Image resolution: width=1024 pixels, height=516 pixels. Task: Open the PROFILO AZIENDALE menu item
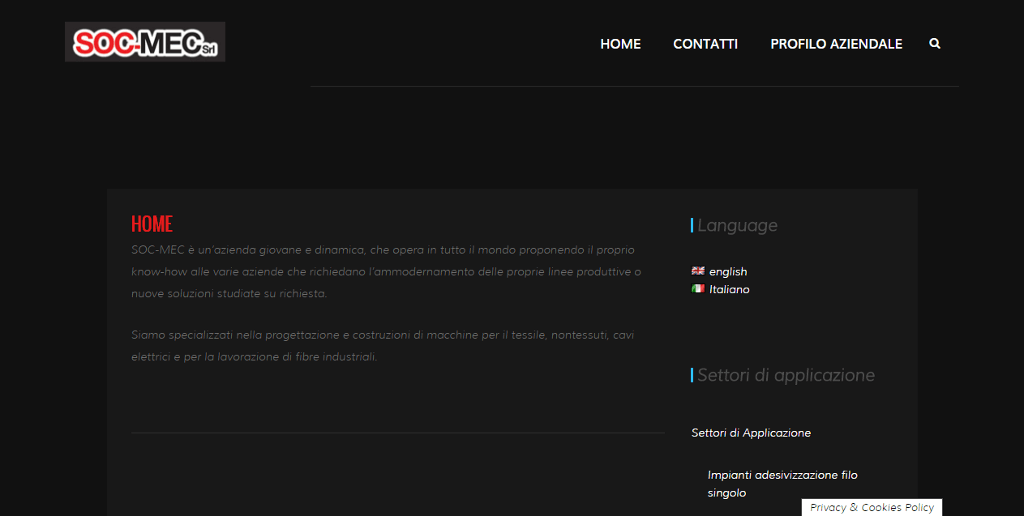836,44
